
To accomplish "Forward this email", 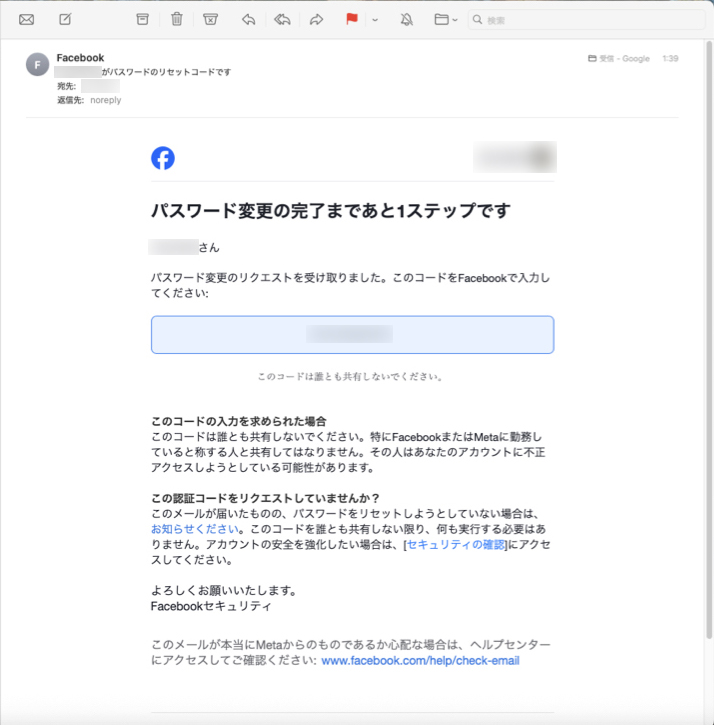I will point(316,19).
